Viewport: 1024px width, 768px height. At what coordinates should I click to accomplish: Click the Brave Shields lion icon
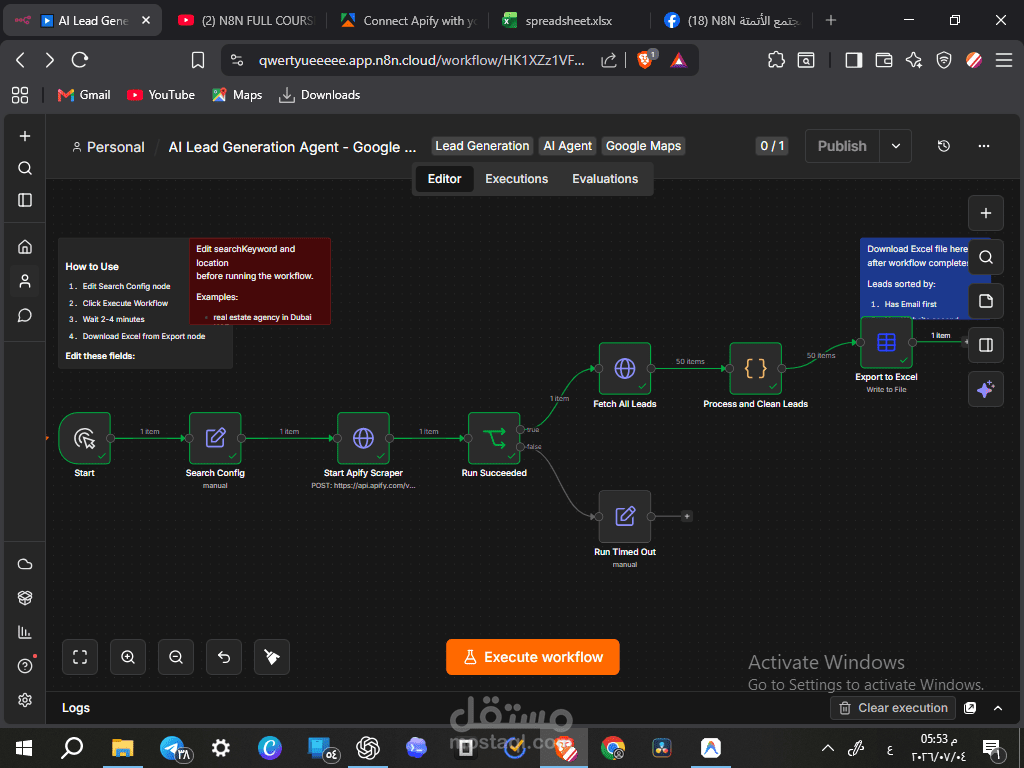(645, 60)
